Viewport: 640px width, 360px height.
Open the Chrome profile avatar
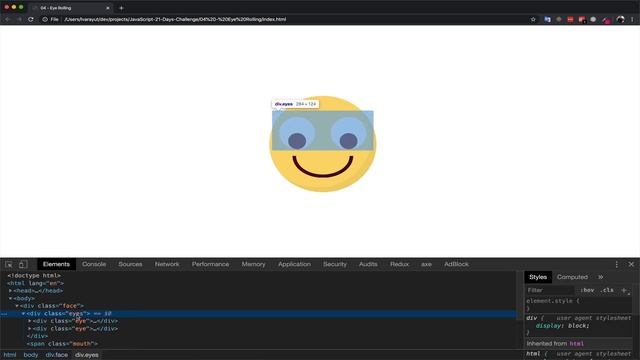[x=620, y=19]
